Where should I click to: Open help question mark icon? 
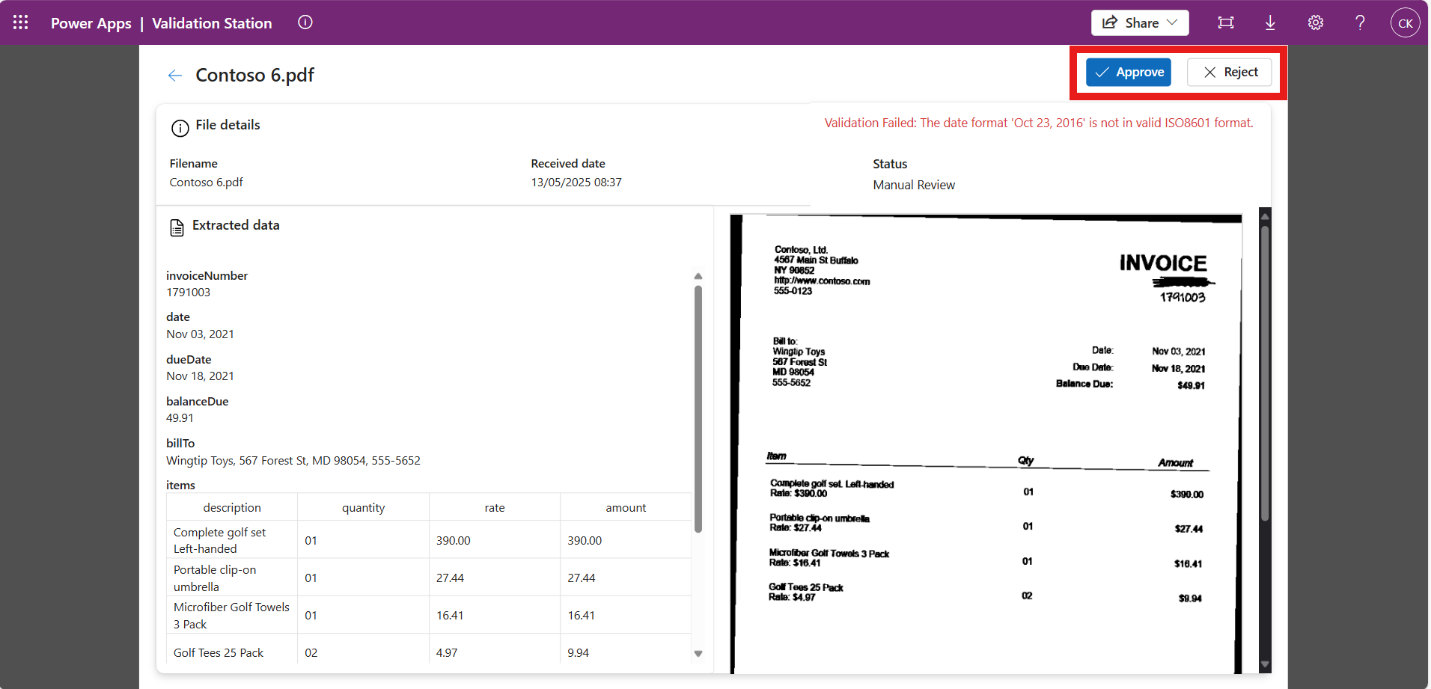coord(1360,22)
